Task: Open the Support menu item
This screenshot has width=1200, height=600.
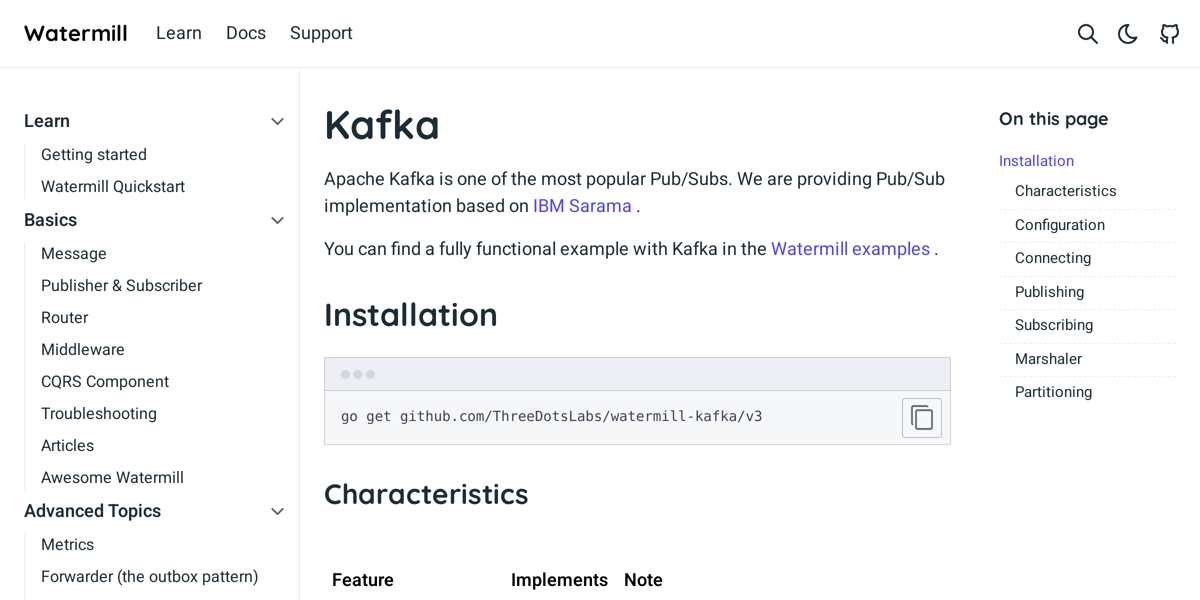Action: [320, 33]
